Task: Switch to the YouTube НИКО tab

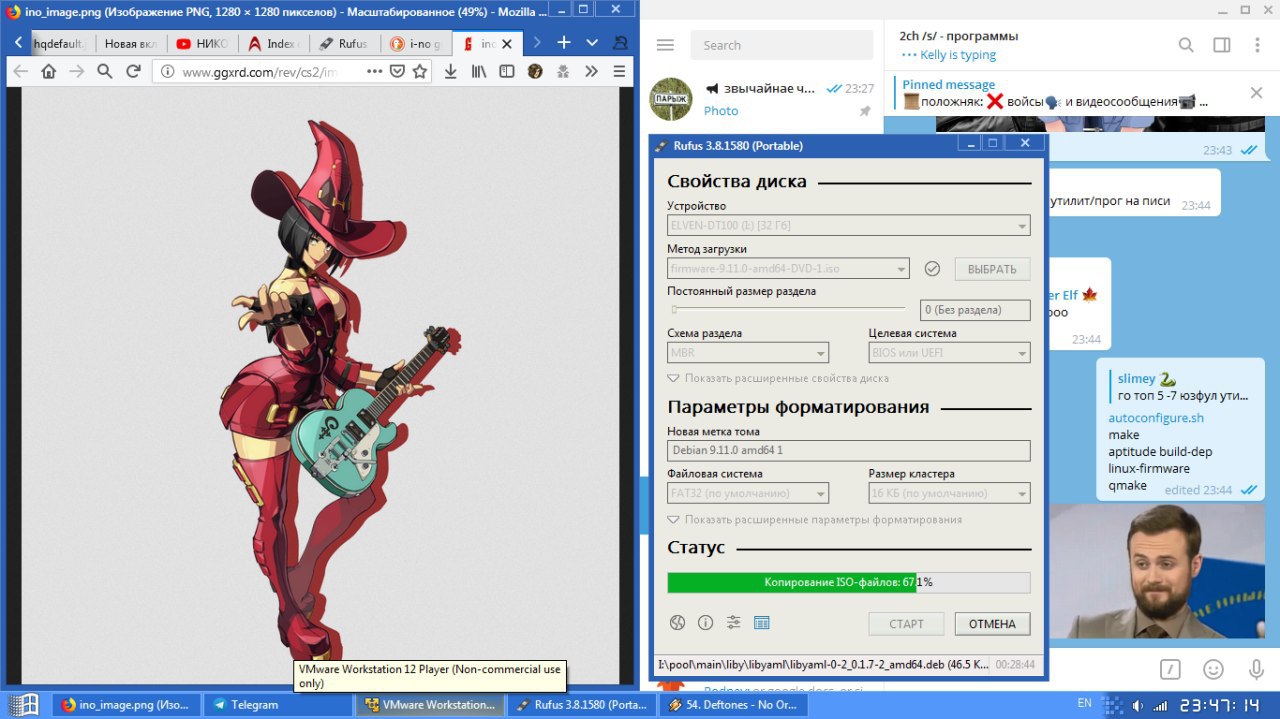Action: tap(202, 43)
